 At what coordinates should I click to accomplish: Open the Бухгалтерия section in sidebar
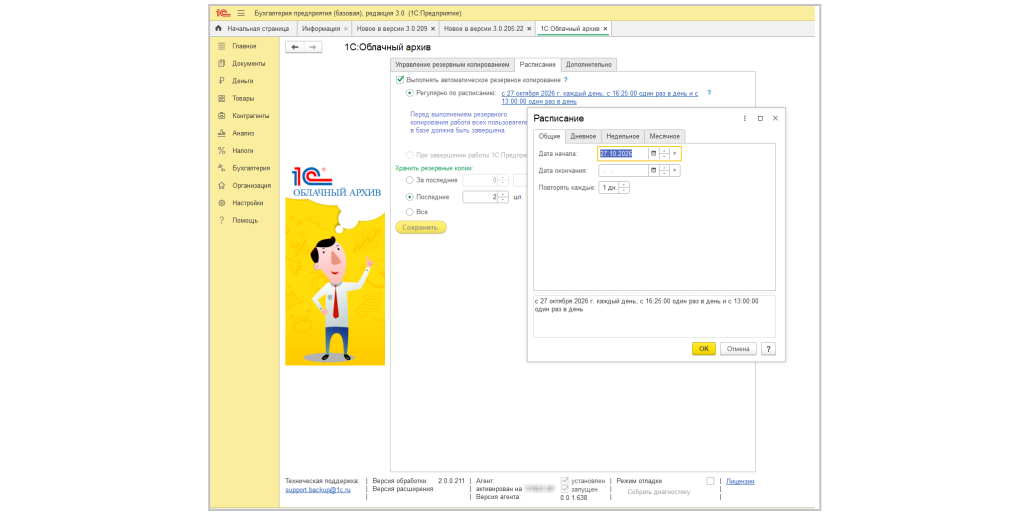click(x=251, y=168)
